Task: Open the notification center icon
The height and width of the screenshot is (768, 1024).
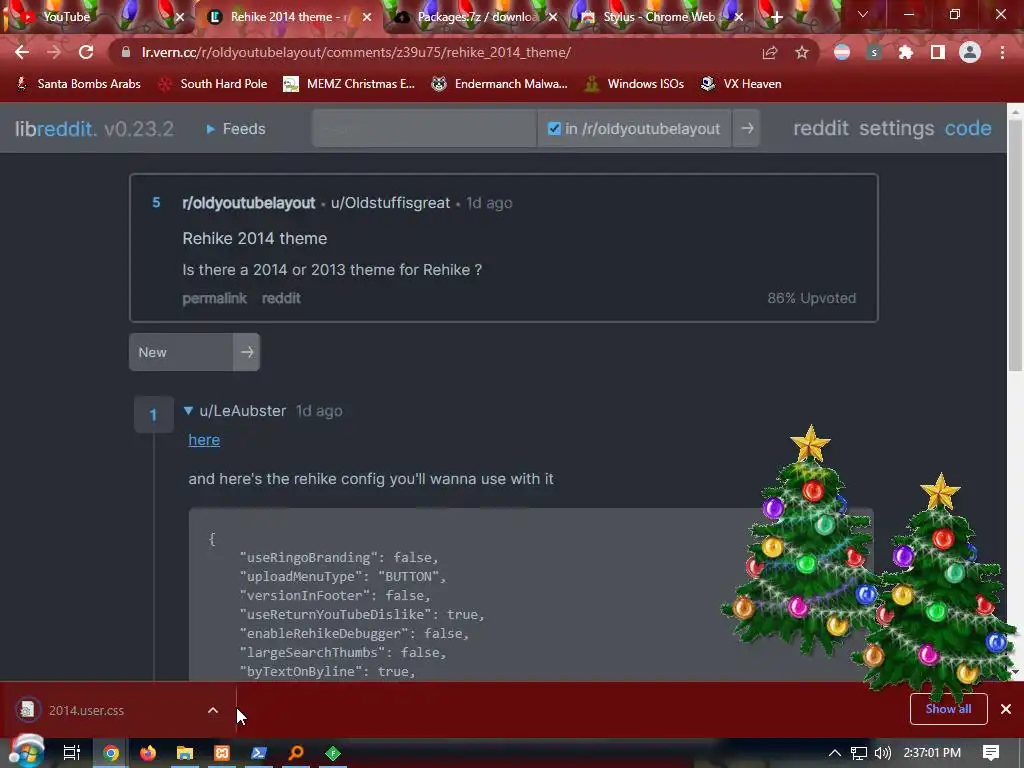Action: click(991, 753)
